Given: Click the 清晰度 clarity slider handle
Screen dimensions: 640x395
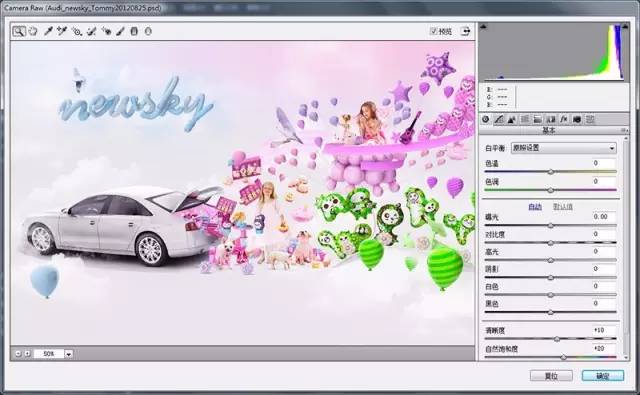Looking at the screenshot, I should click(557, 339).
